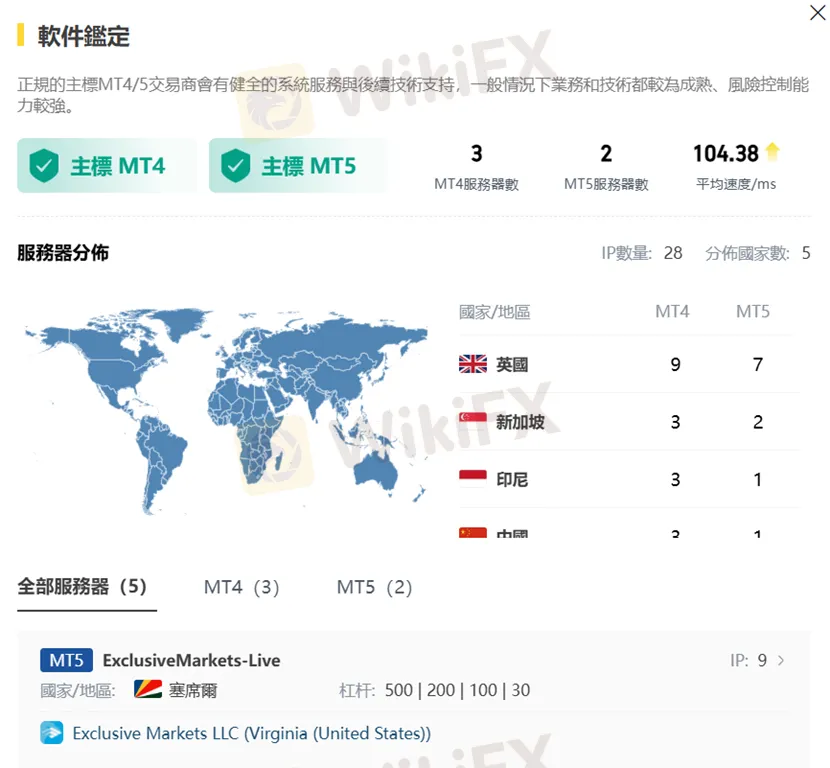The height and width of the screenshot is (768, 830).
Task: Close the software identification popup
Action: (817, 13)
